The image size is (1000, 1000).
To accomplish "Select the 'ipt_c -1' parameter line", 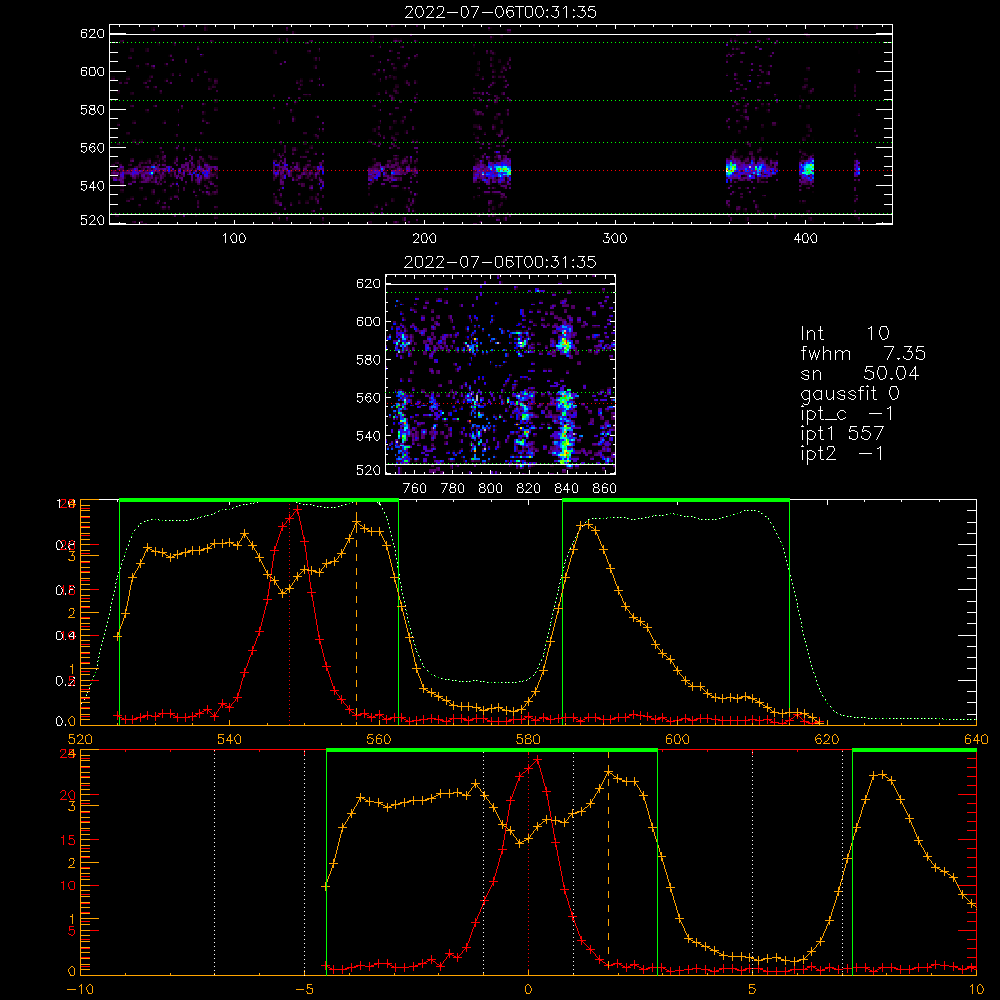I will pos(847,414).
